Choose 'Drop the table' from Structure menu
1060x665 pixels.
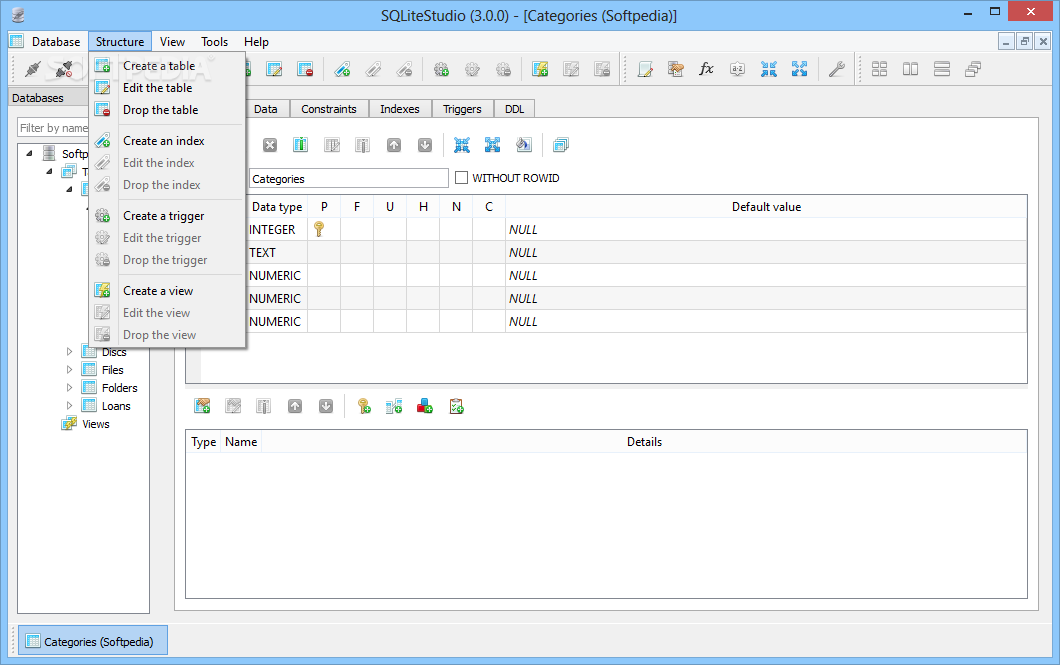tap(167, 109)
